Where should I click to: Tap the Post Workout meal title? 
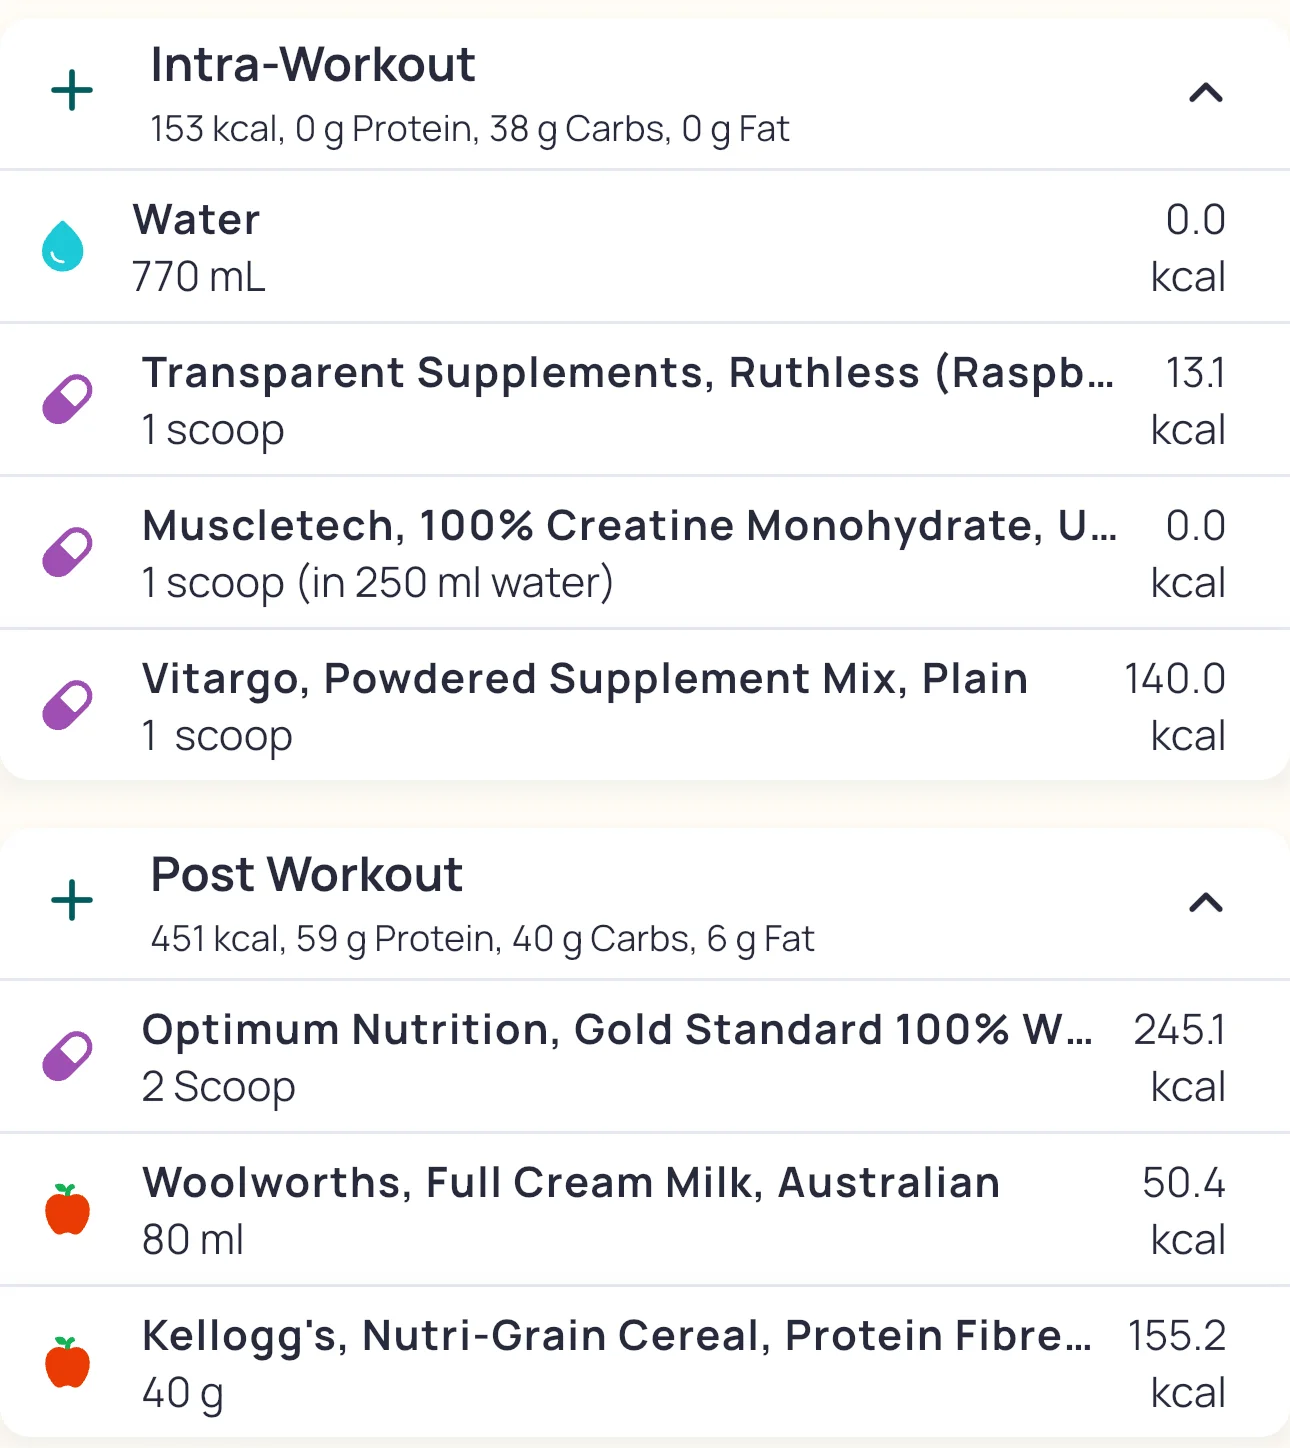306,876
